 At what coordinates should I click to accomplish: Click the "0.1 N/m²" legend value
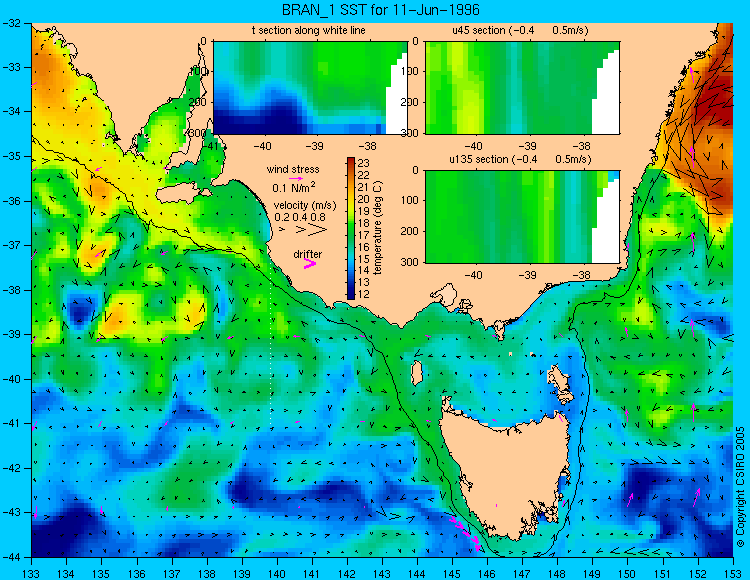[x=294, y=187]
